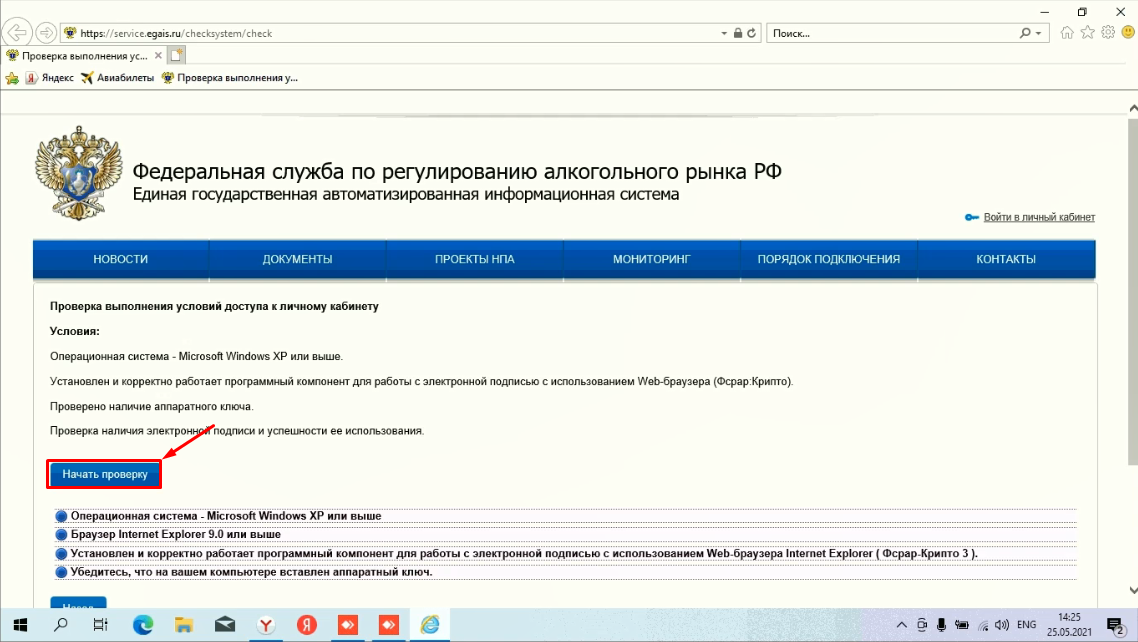The width and height of the screenshot is (1138, 642).
Task: Open Task View on taskbar
Action: click(101, 625)
